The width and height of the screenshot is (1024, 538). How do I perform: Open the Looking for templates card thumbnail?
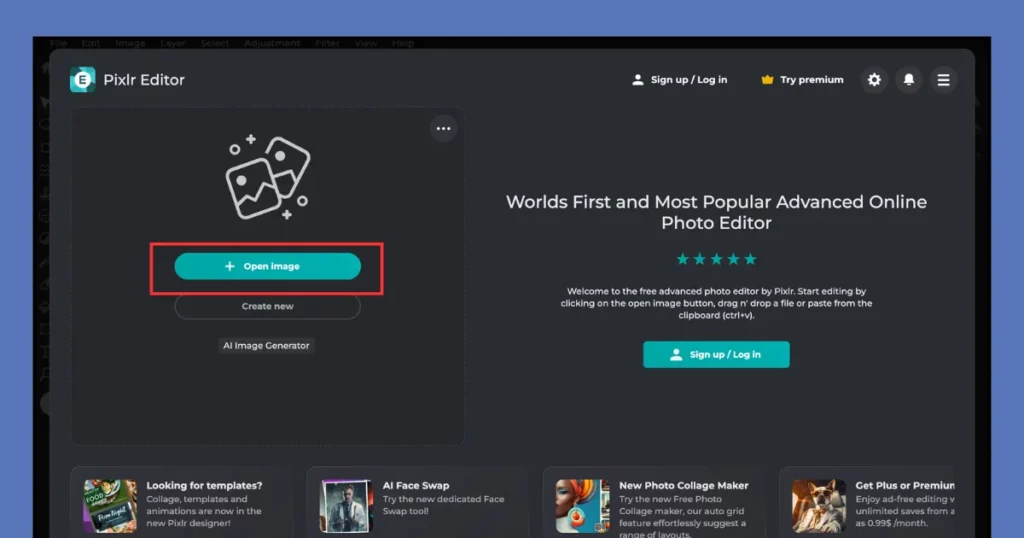click(110, 505)
